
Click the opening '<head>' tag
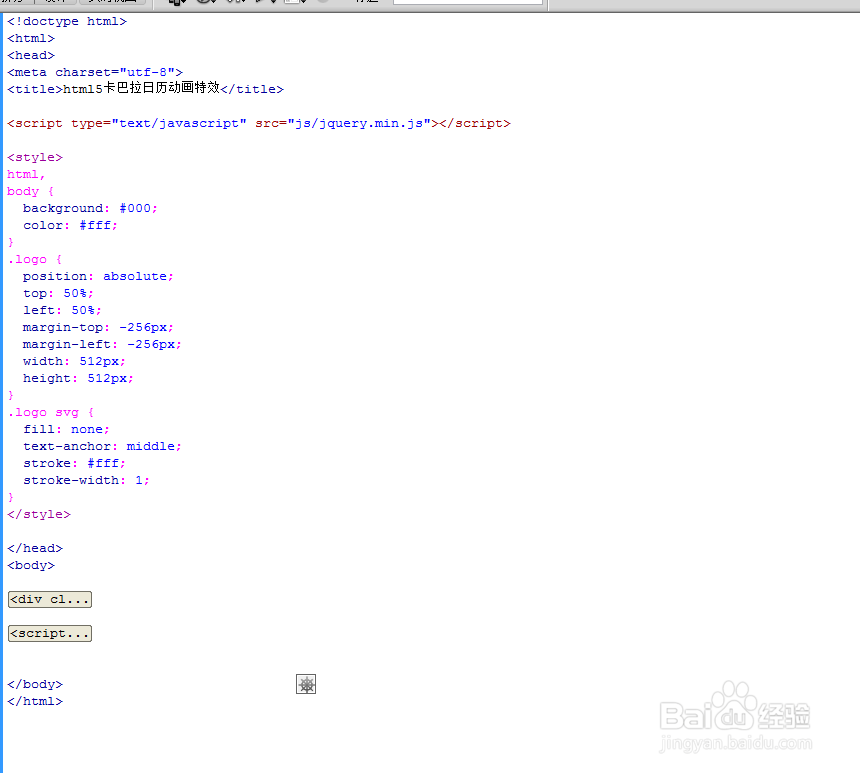click(x=31, y=55)
